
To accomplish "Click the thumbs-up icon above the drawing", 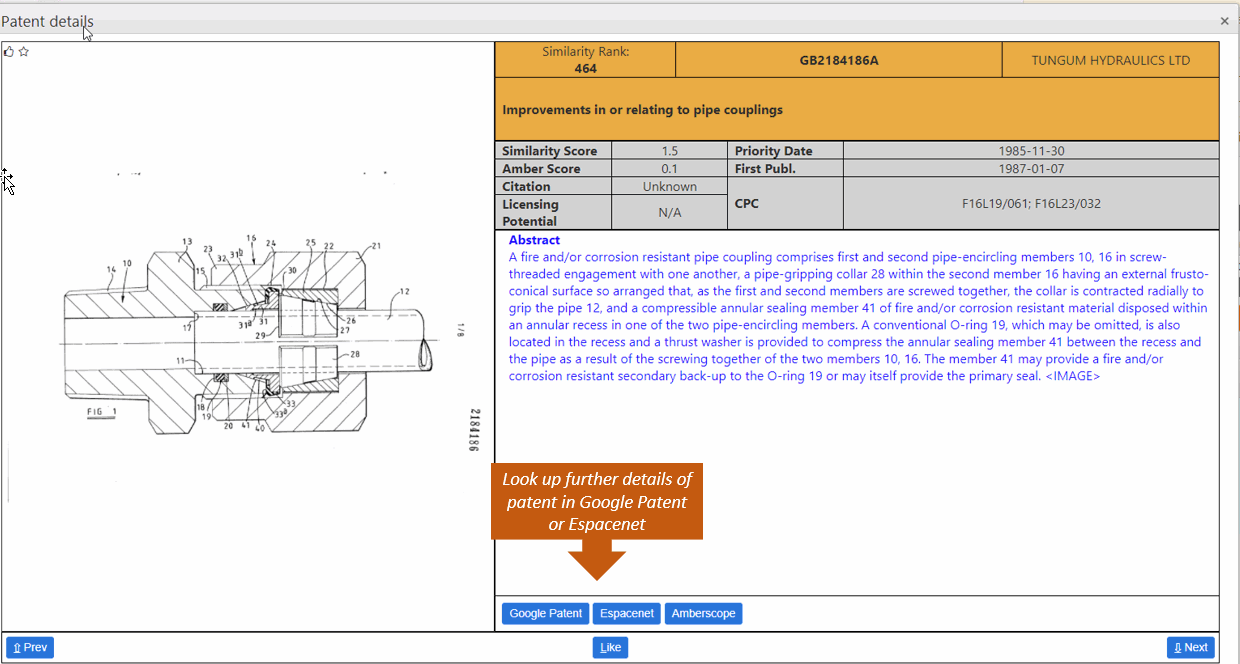I will (x=9, y=51).
